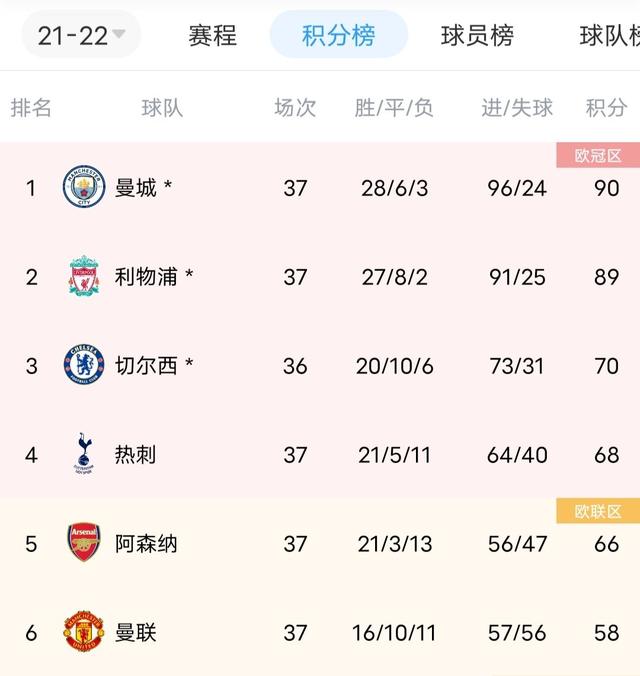640x676 pixels.
Task: Open team name 利物浦
Action: click(x=146, y=277)
